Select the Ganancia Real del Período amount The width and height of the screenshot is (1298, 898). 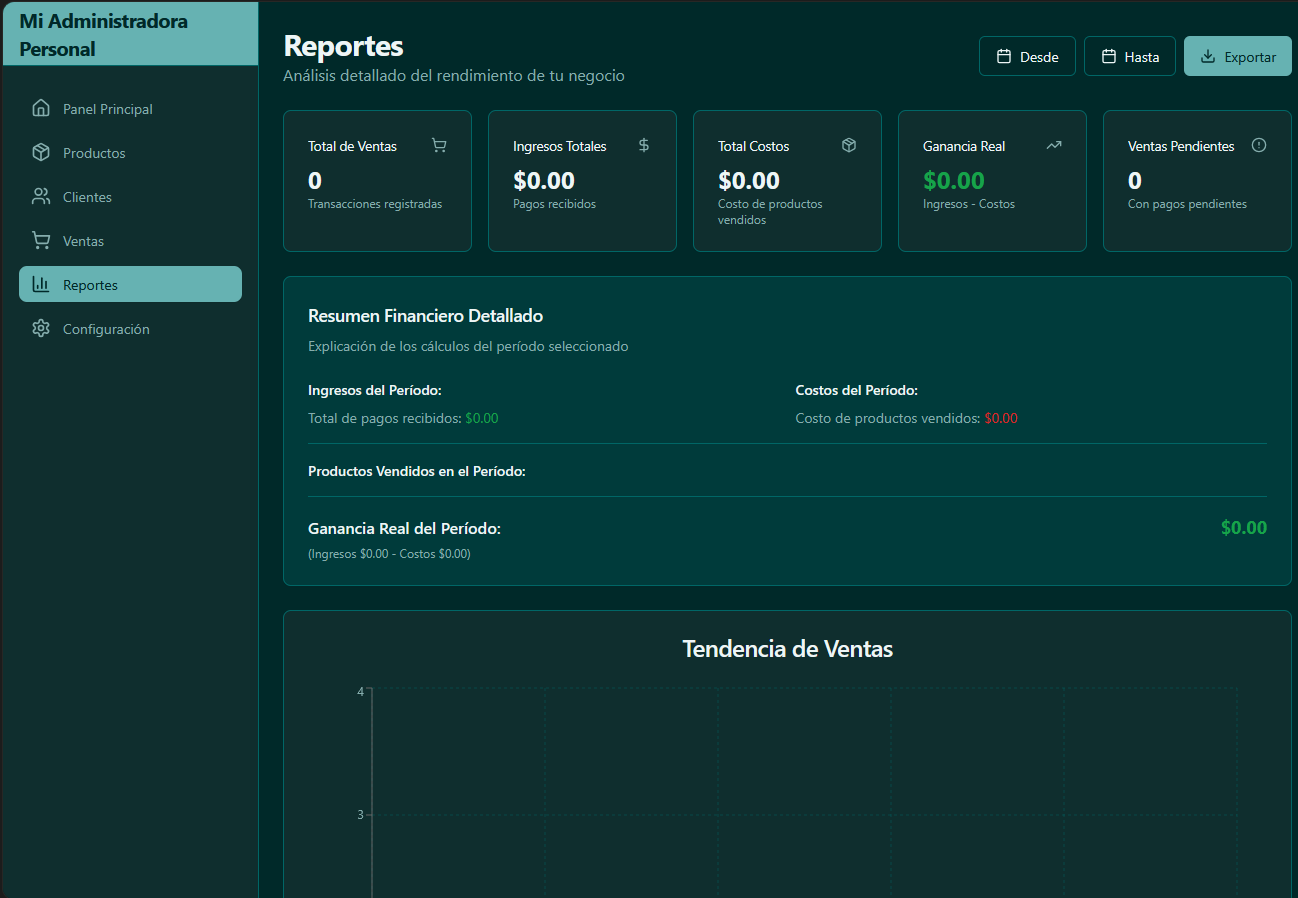[1243, 528]
